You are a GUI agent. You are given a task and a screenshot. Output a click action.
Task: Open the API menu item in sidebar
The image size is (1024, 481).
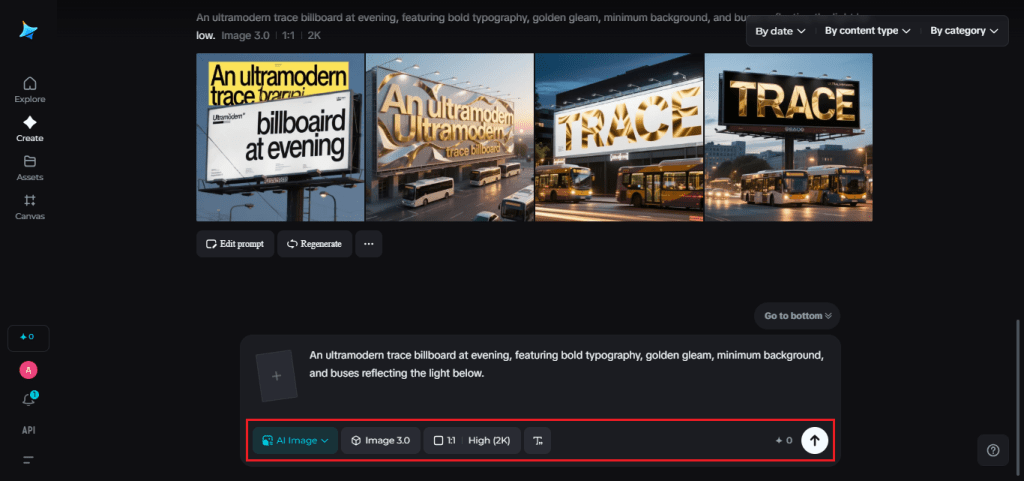[x=29, y=430]
